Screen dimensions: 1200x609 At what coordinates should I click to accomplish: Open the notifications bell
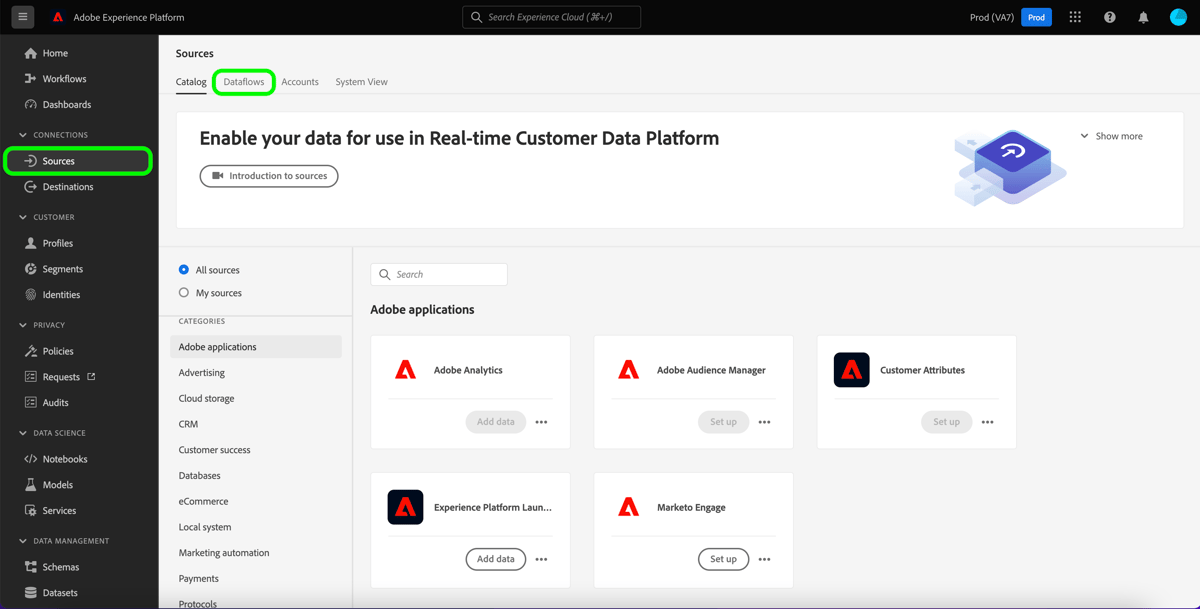[1143, 16]
